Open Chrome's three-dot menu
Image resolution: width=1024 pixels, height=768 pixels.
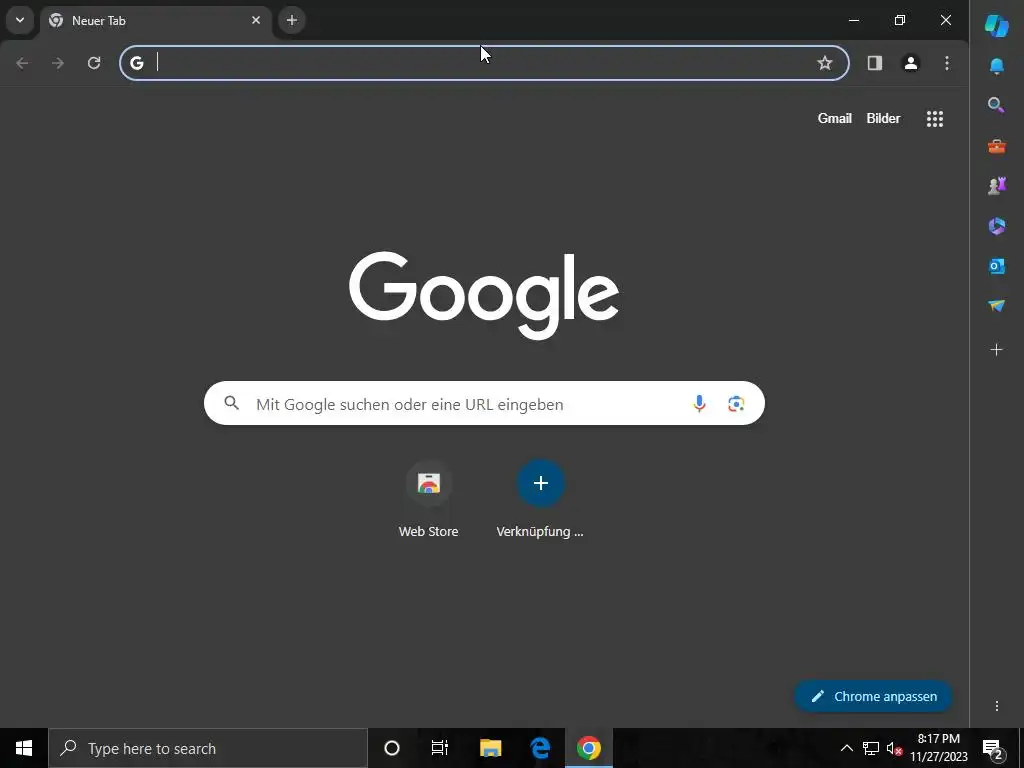click(x=947, y=63)
